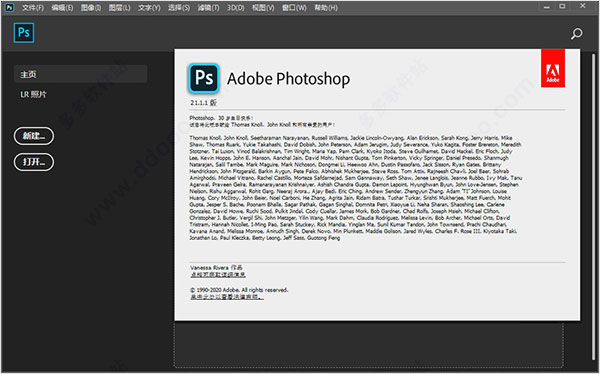Viewport: 600px width, 374px height.
Task: Open the 选择(S) menu
Action: 179,8
